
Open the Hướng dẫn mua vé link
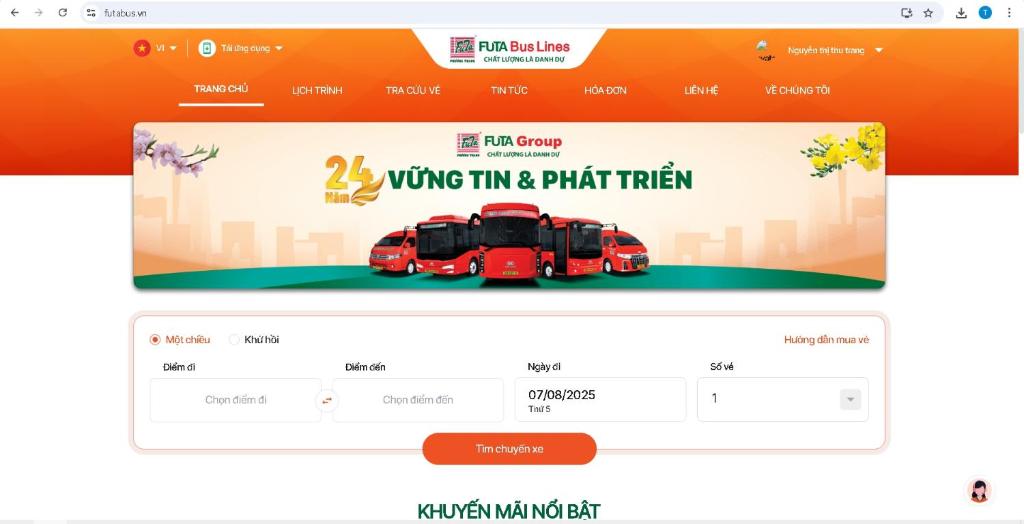[826, 340]
